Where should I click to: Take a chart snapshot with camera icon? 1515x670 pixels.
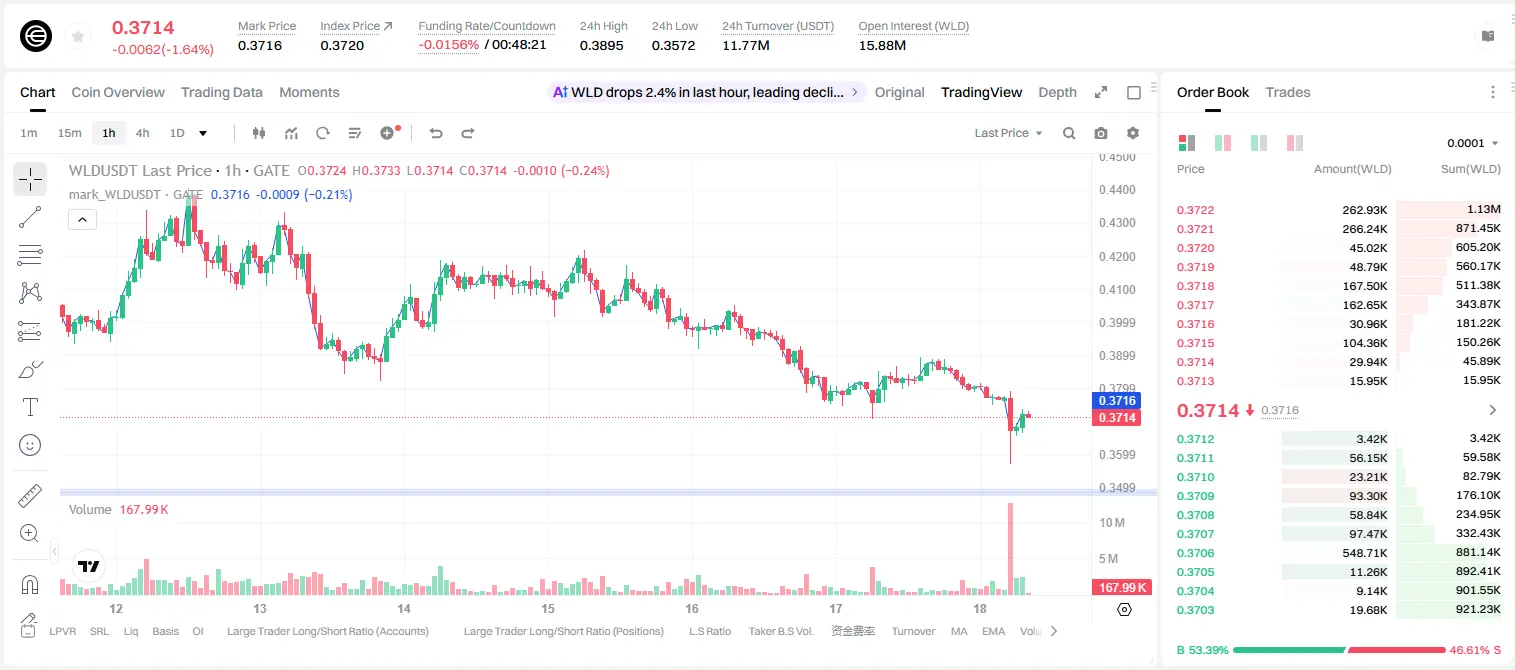pos(1101,133)
